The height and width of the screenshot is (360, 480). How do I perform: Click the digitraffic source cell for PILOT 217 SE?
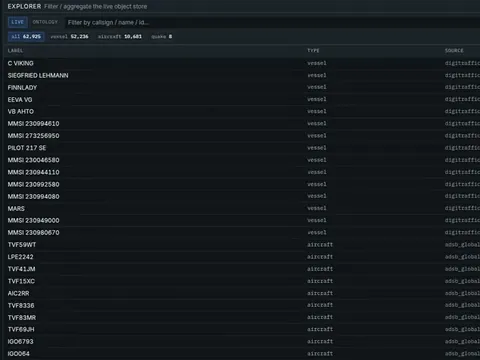tap(462, 148)
